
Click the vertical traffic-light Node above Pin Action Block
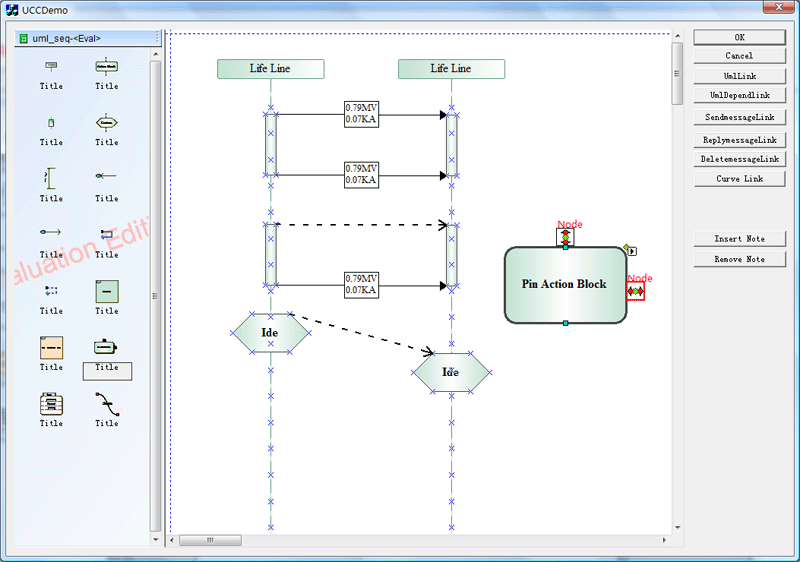tap(565, 237)
